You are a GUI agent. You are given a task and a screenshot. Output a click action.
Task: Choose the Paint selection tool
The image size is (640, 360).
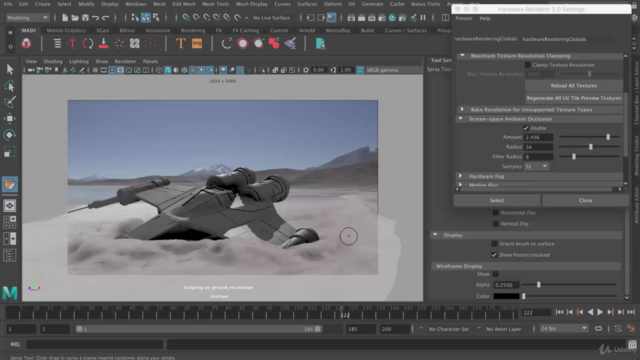click(x=10, y=102)
